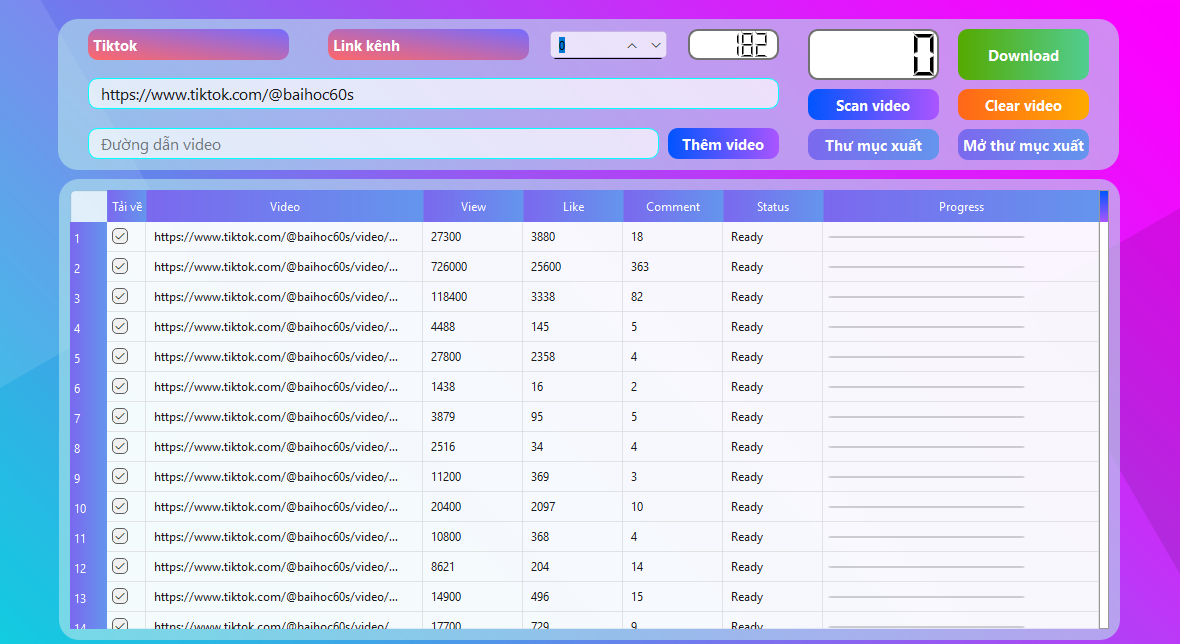Click the Thêm video button
This screenshot has width=1180, height=644.
[x=723, y=144]
